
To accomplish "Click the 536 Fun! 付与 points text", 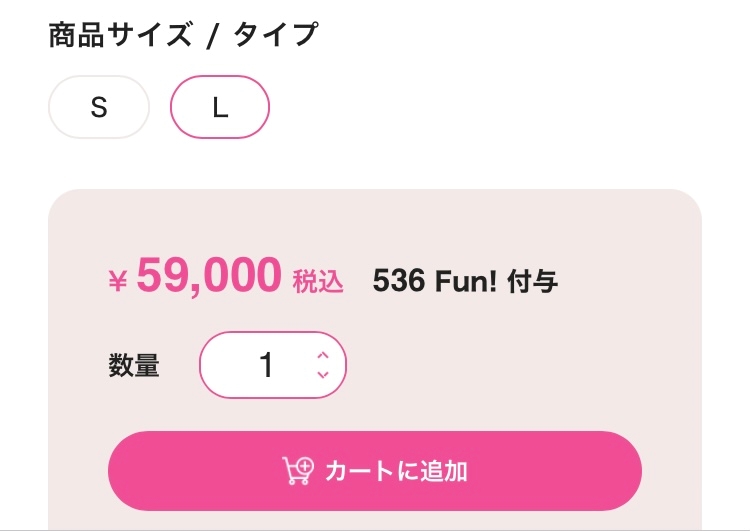I will pos(465,281).
